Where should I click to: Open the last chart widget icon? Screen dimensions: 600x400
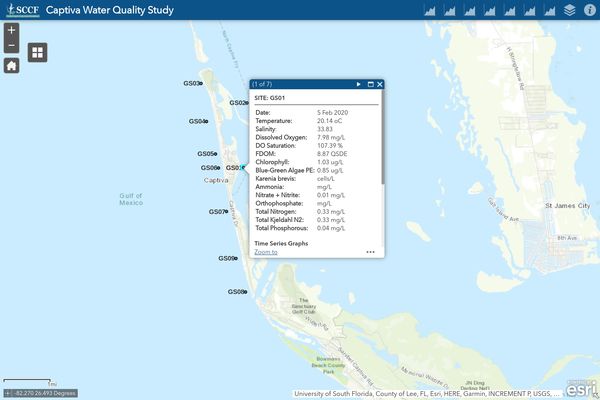click(549, 10)
